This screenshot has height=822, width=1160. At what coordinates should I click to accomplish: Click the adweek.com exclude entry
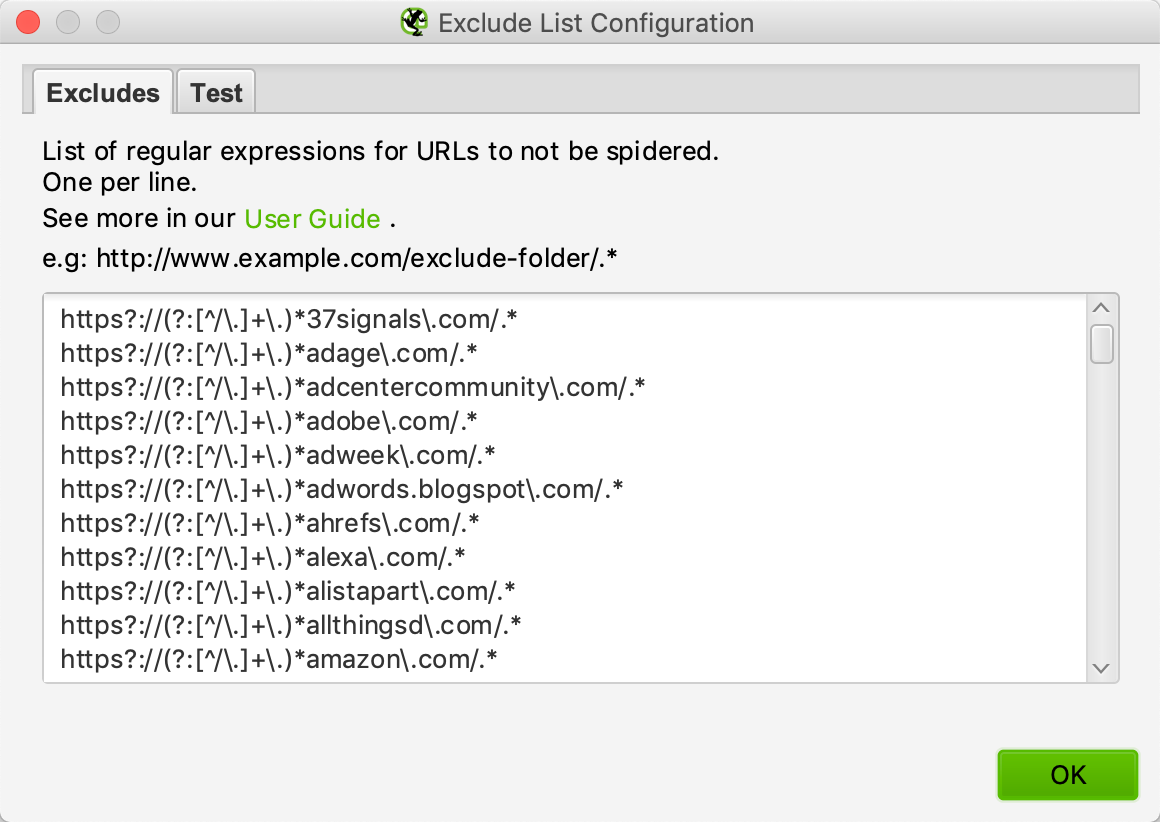pos(277,456)
